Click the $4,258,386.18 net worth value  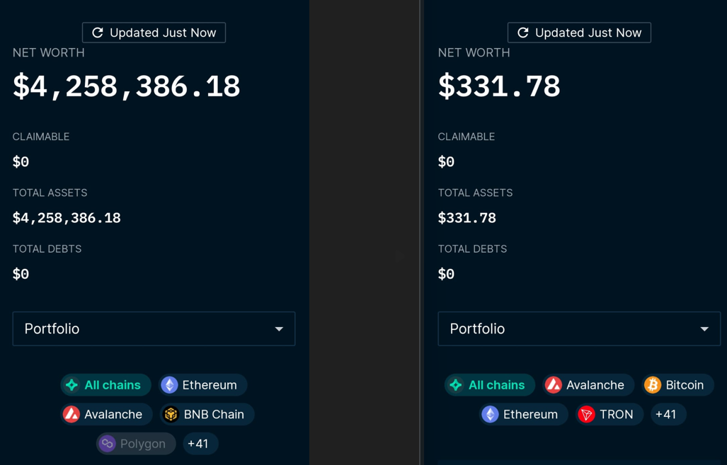tap(126, 86)
